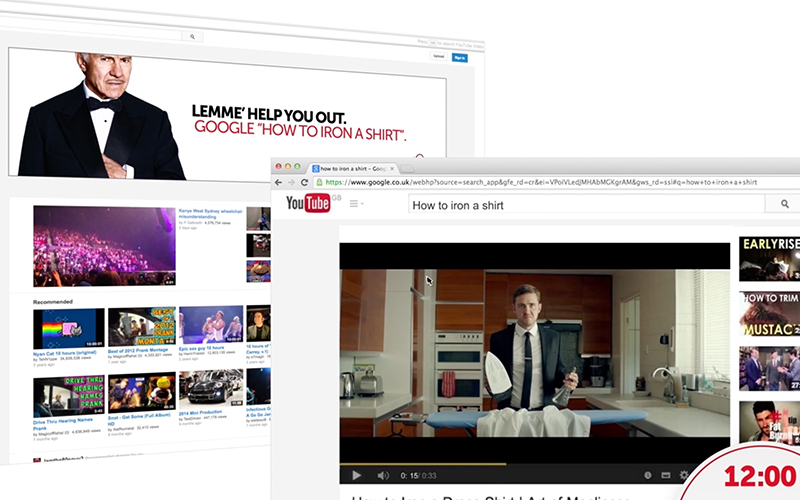The image size is (800, 500).
Task: Click the green padlock in the address bar
Action: click(x=319, y=182)
